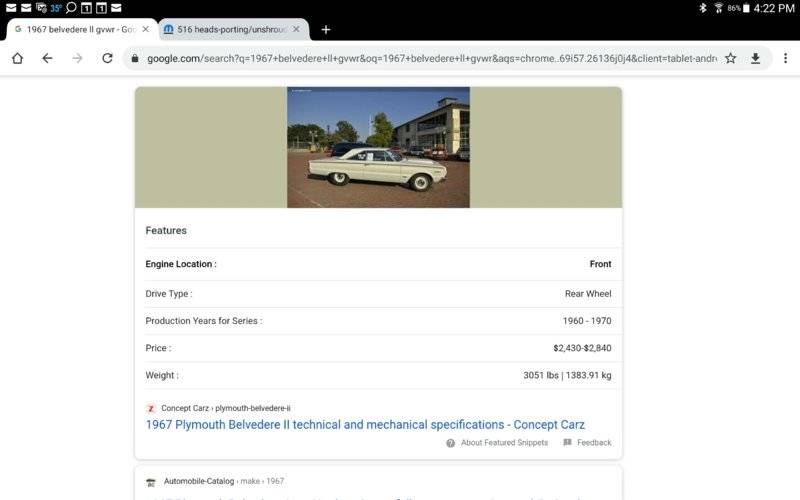Click the forward navigation arrow
This screenshot has width=800, height=500.
pos(77,58)
